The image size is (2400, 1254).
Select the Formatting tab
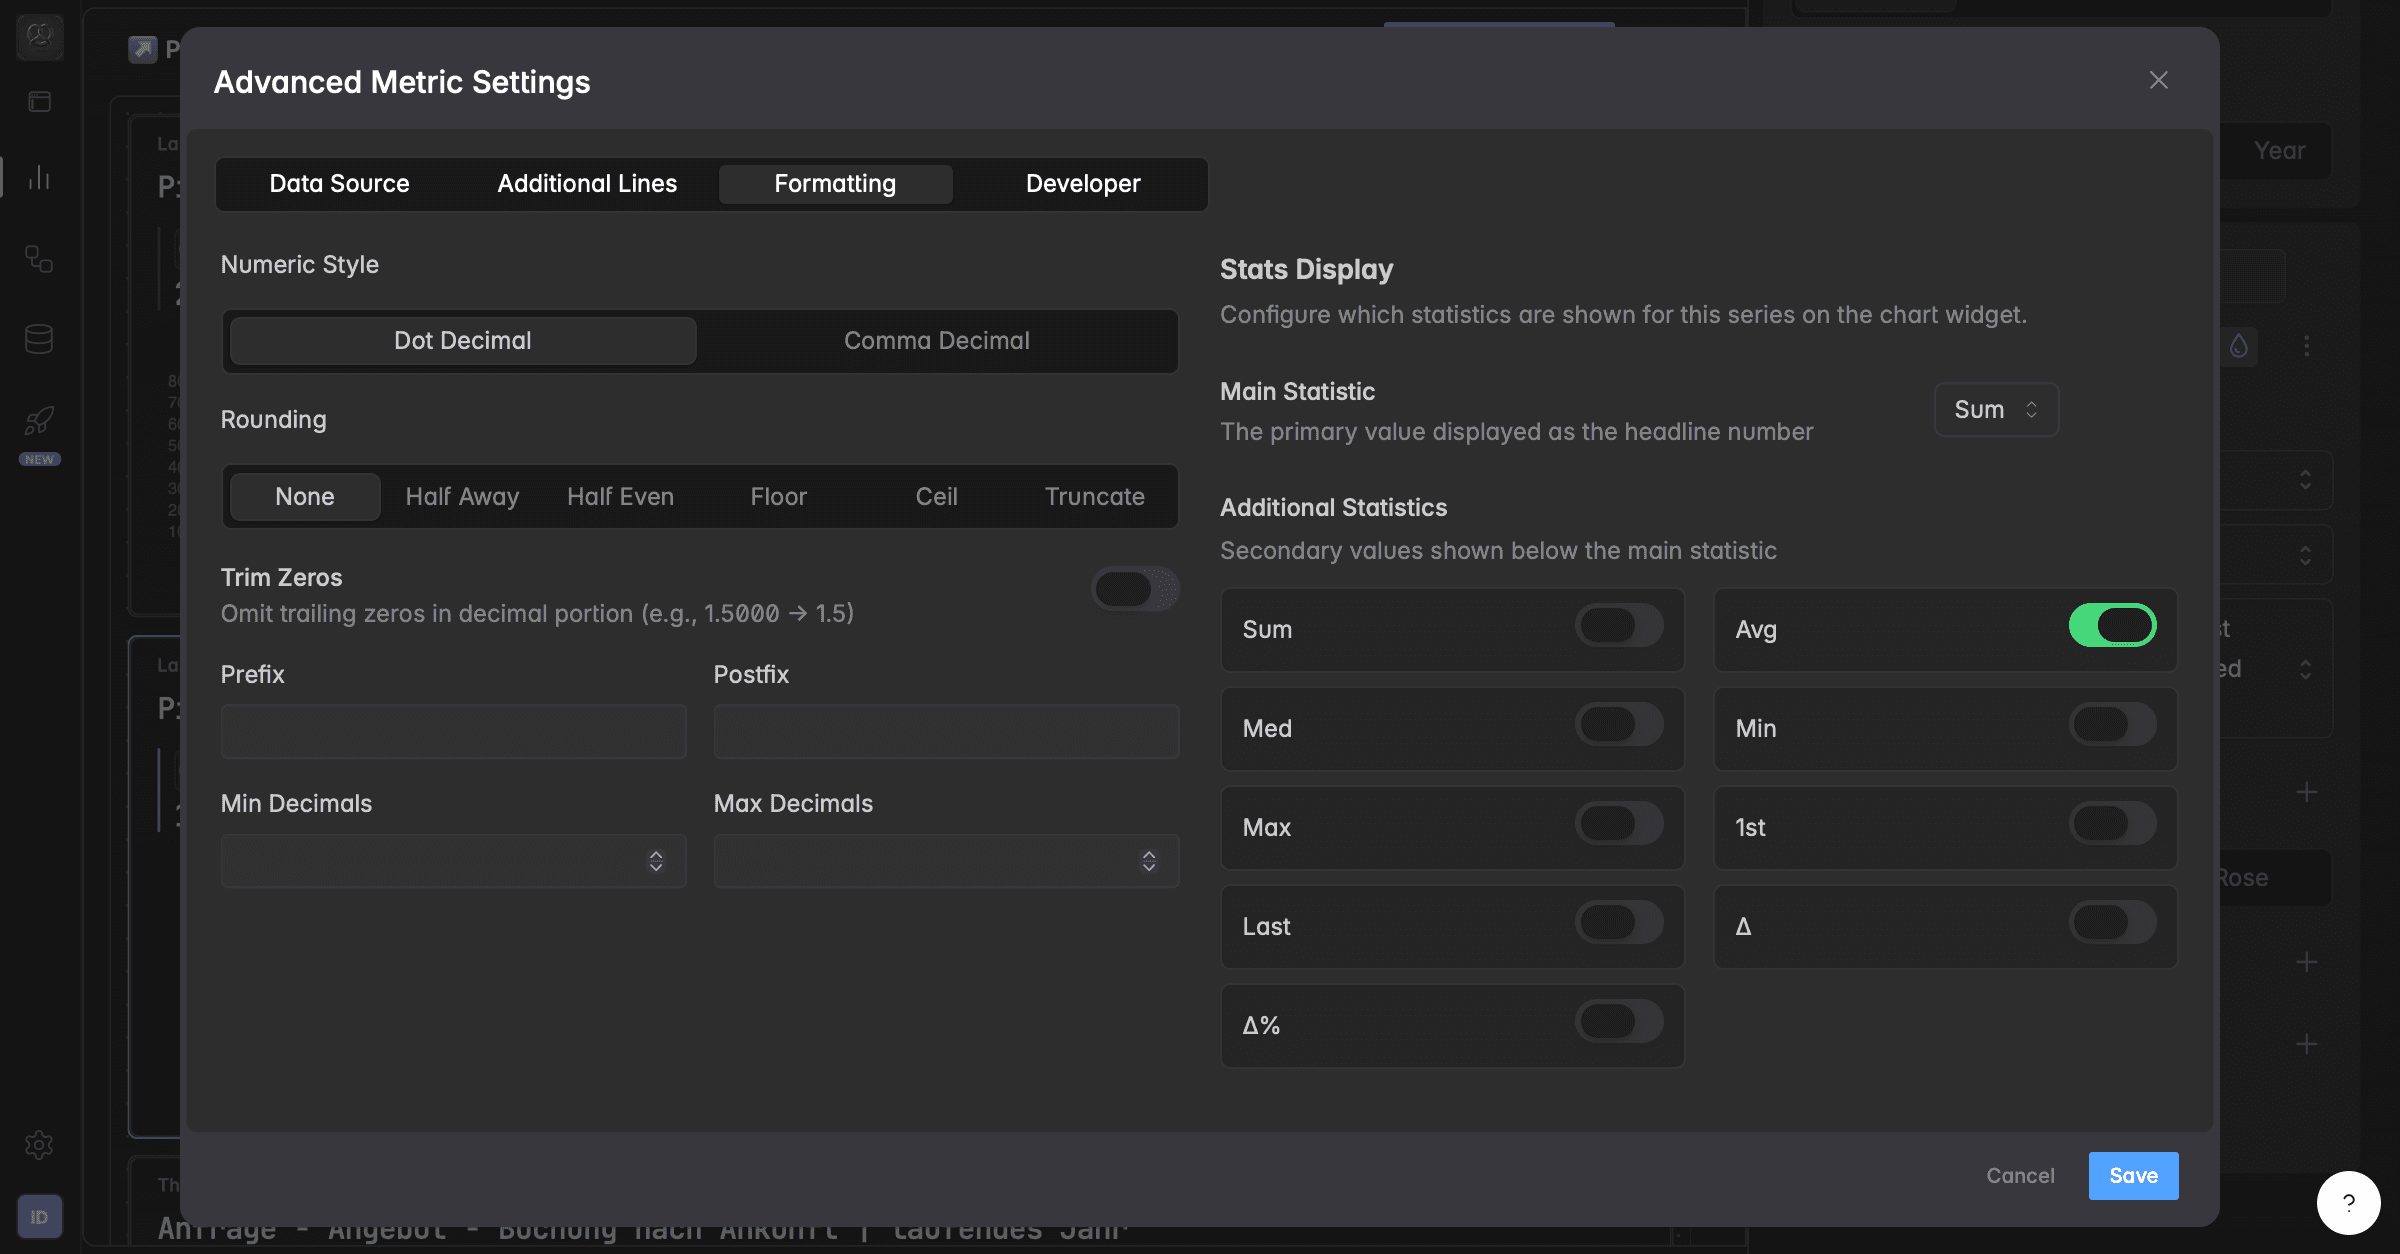[835, 184]
